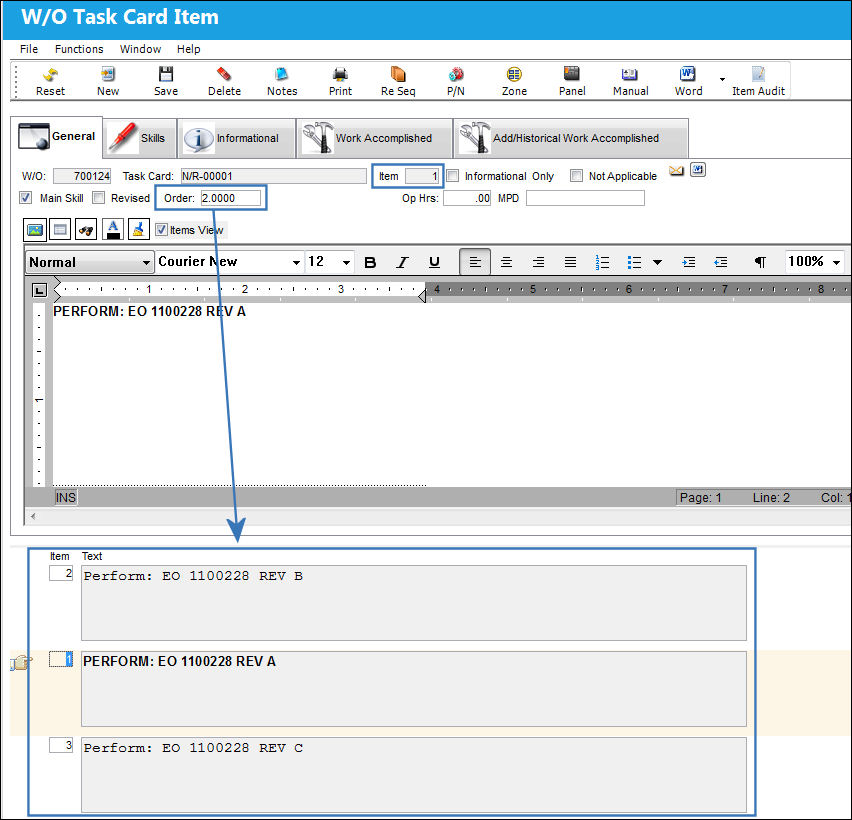Click the Panel toolbar icon
This screenshot has width=852, height=820.
point(572,81)
